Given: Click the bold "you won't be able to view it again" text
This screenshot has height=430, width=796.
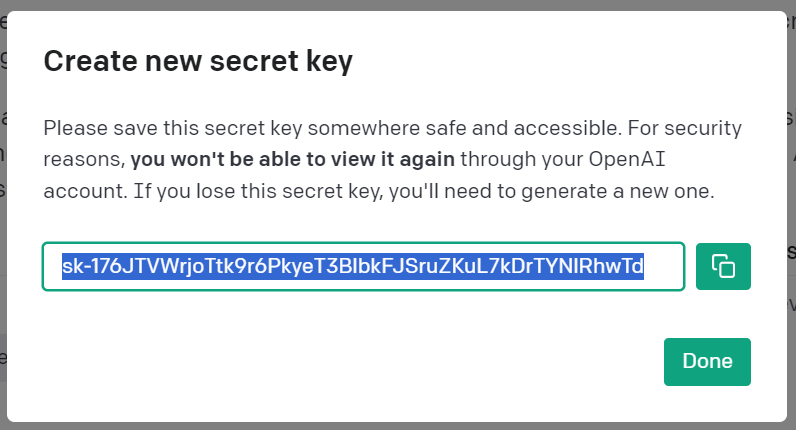Looking at the screenshot, I should [x=293, y=159].
